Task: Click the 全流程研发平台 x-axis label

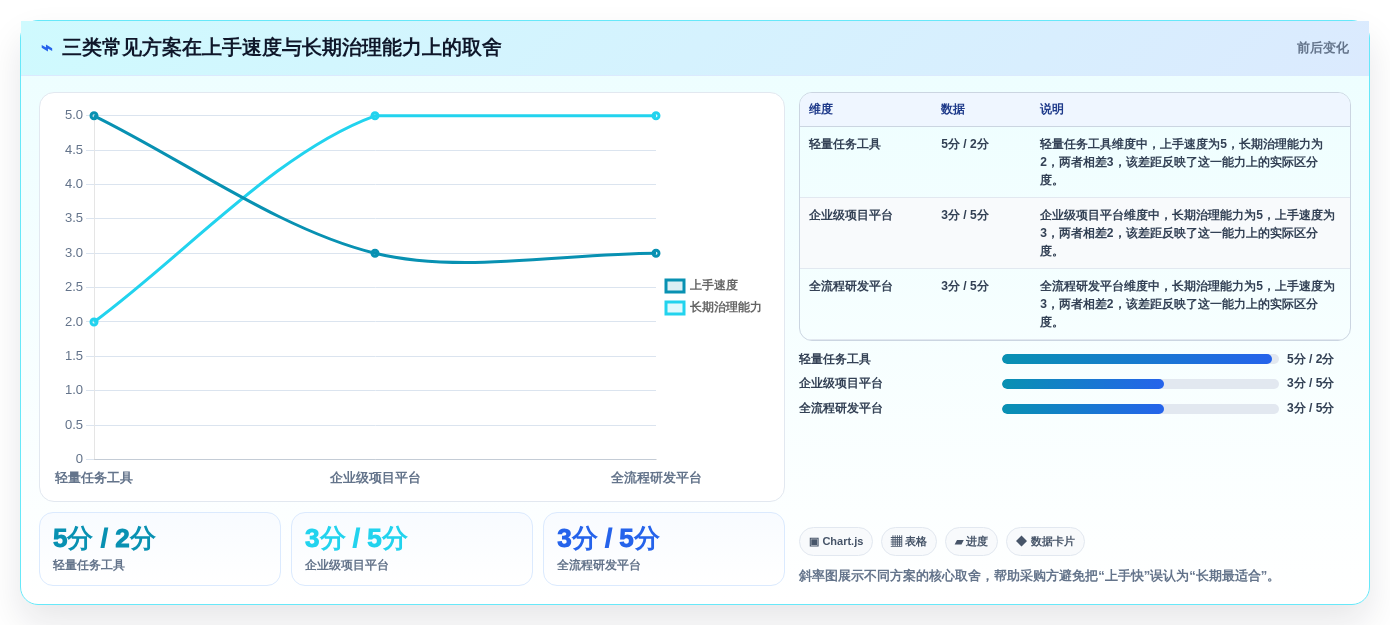Action: pyautogui.click(x=656, y=478)
